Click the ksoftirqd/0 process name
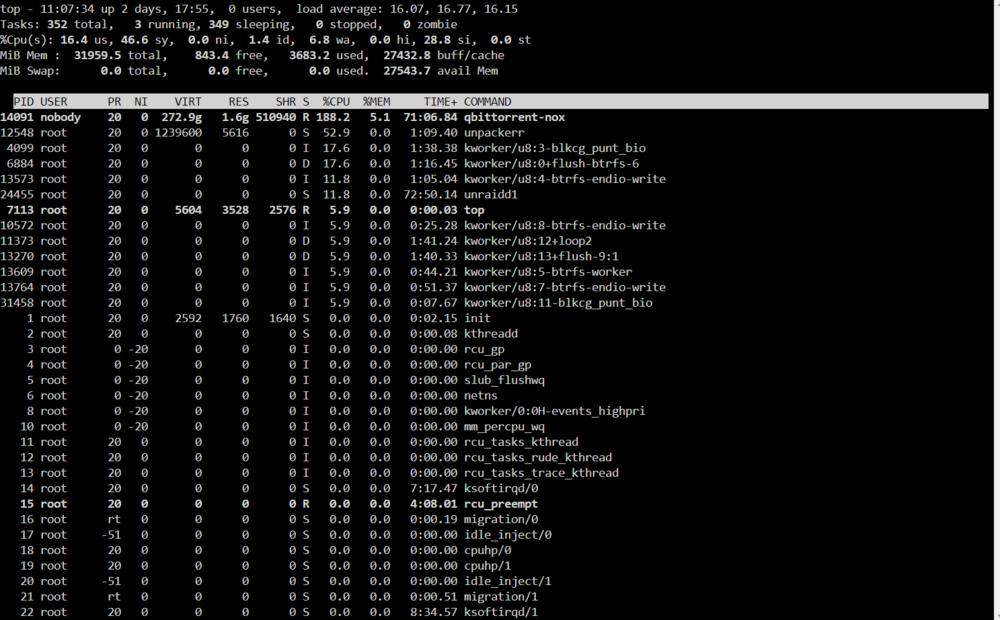 tap(501, 489)
